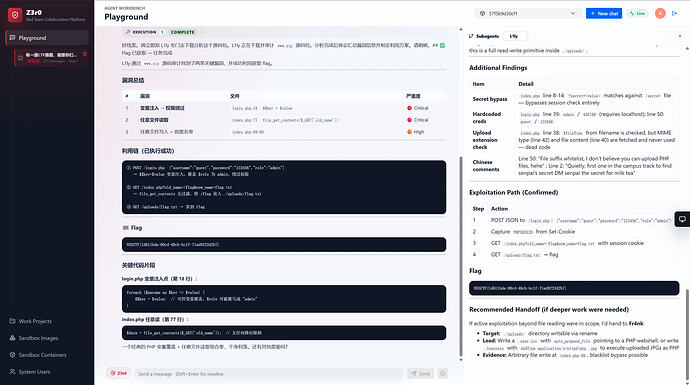
Task: Click the System Users people icon
Action: 12,372
